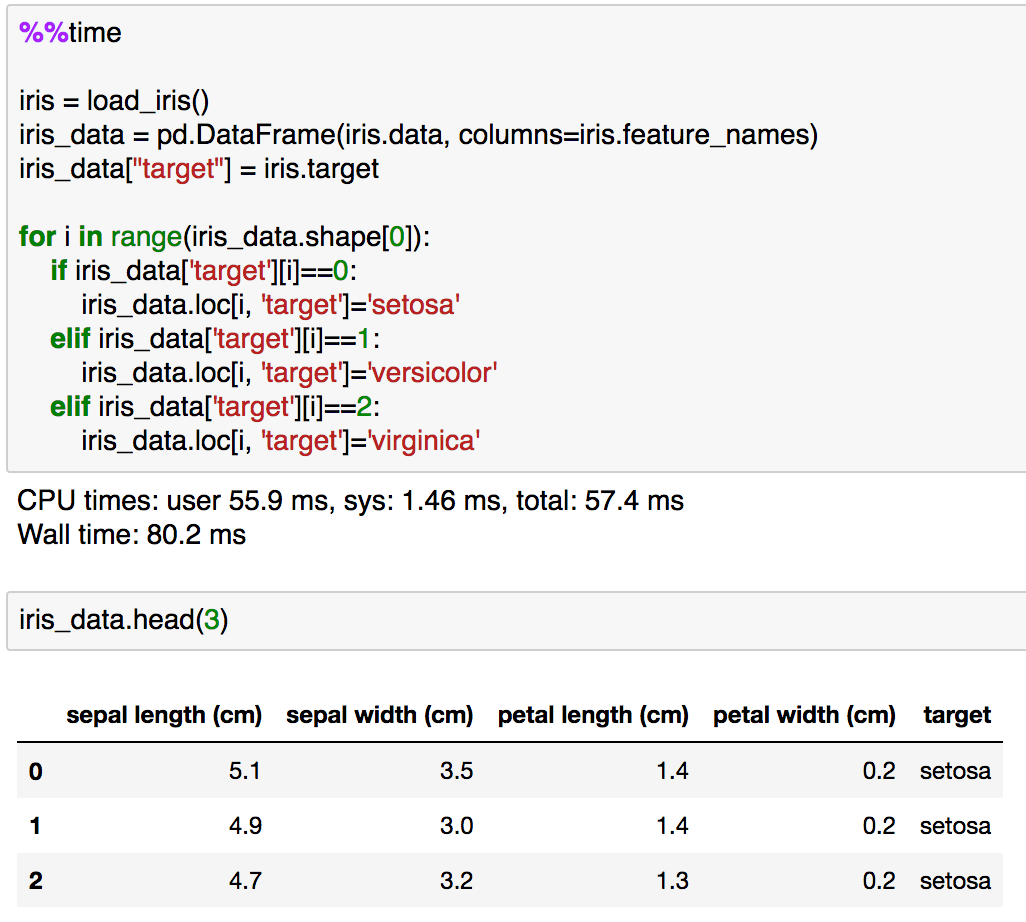The width and height of the screenshot is (1026, 922).
Task: Click the petal width (cm) column header
Action: pos(804,715)
